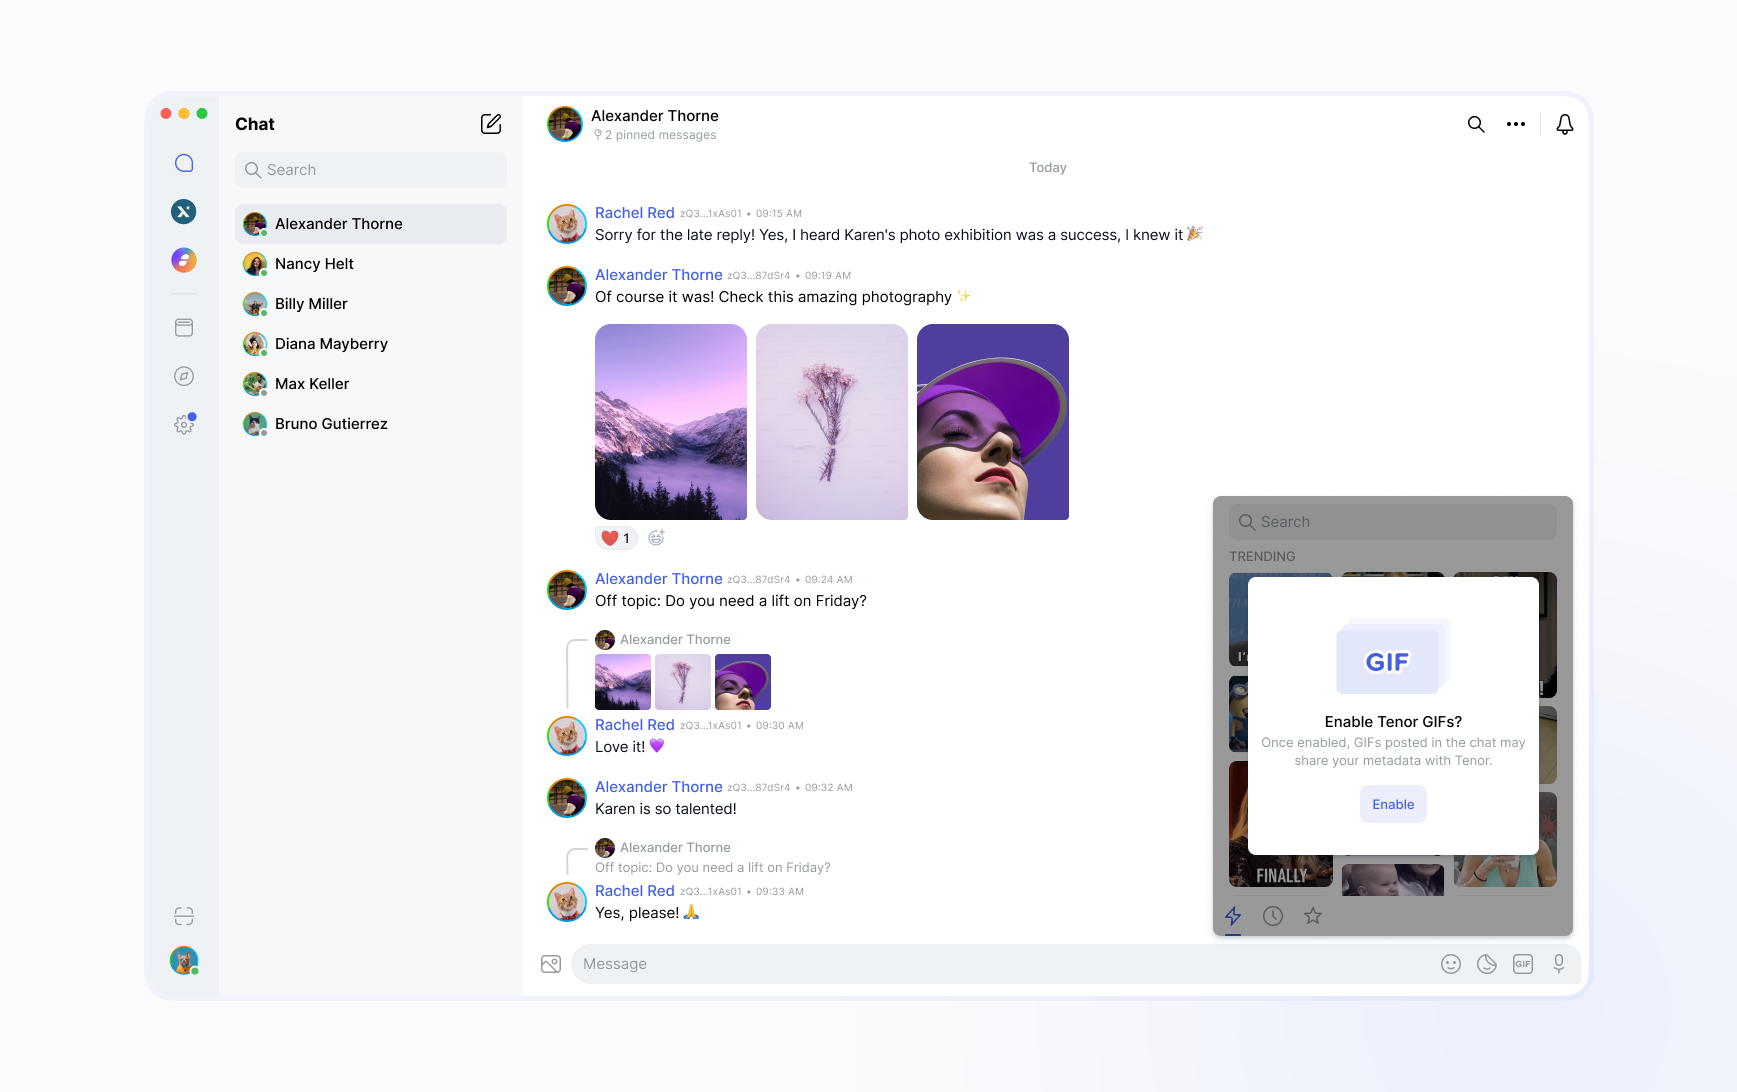Click the mountain thumbnail in quoted reply
Screen dimensions: 1737x1092
coord(623,682)
